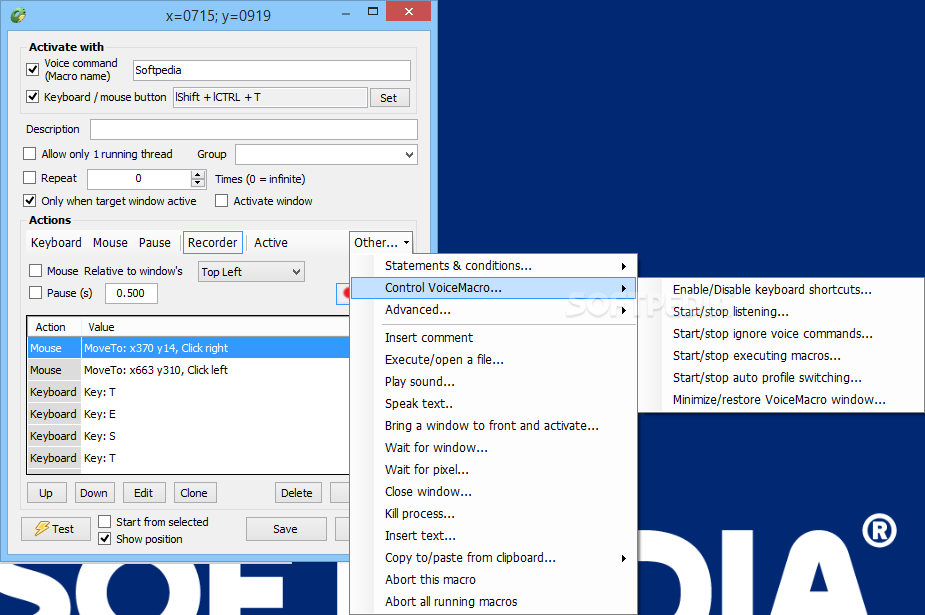
Task: Choose Start/stop listening... submenu item
Action: click(781, 311)
